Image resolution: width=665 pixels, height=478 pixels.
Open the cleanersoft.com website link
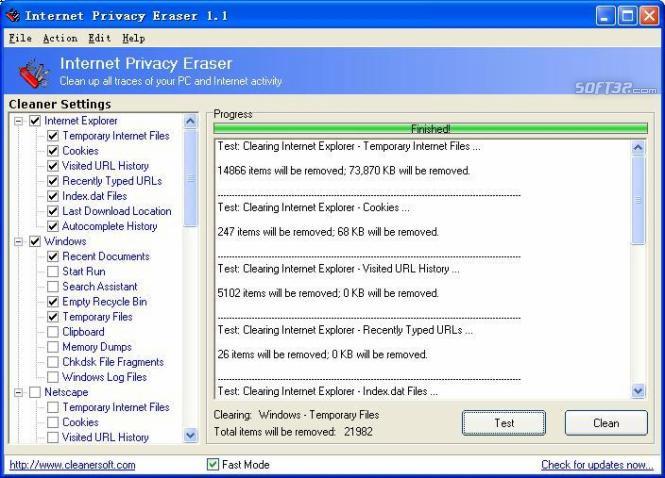click(72, 465)
